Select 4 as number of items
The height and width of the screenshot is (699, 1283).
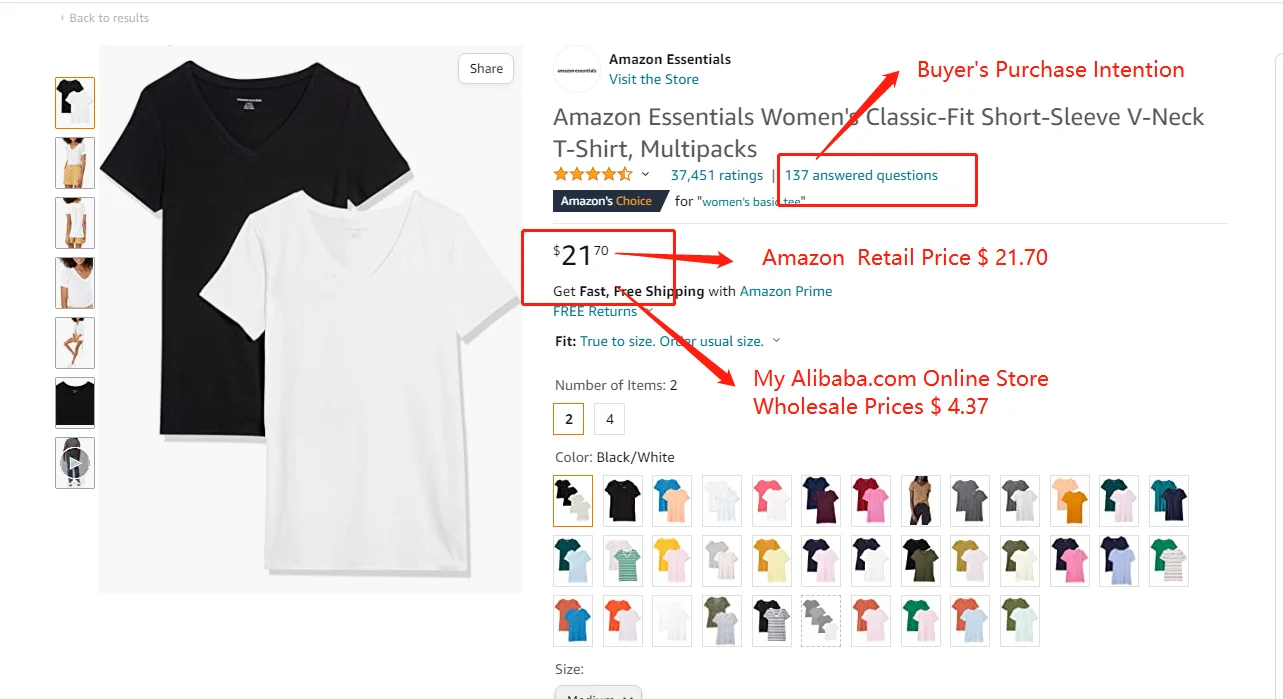[609, 419]
